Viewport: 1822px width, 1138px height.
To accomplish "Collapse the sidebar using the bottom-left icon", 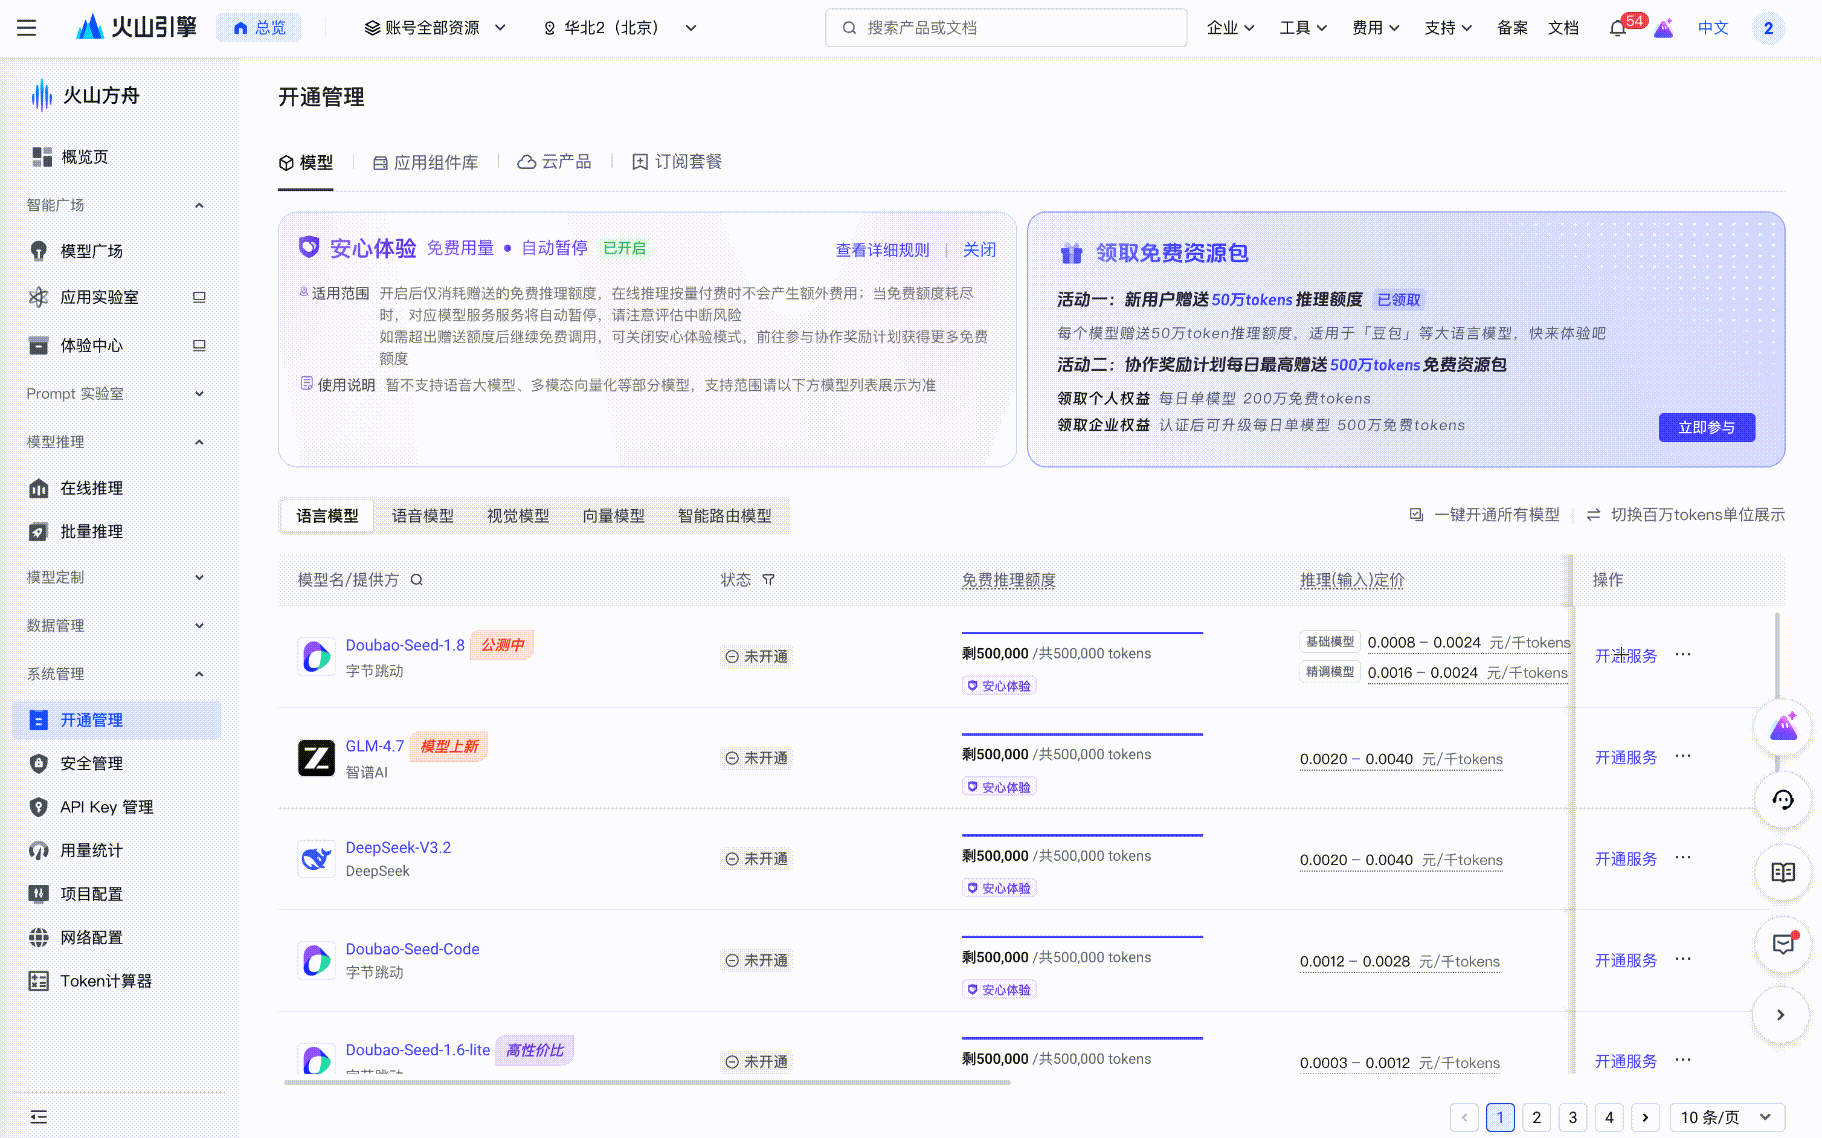I will click(x=39, y=1117).
